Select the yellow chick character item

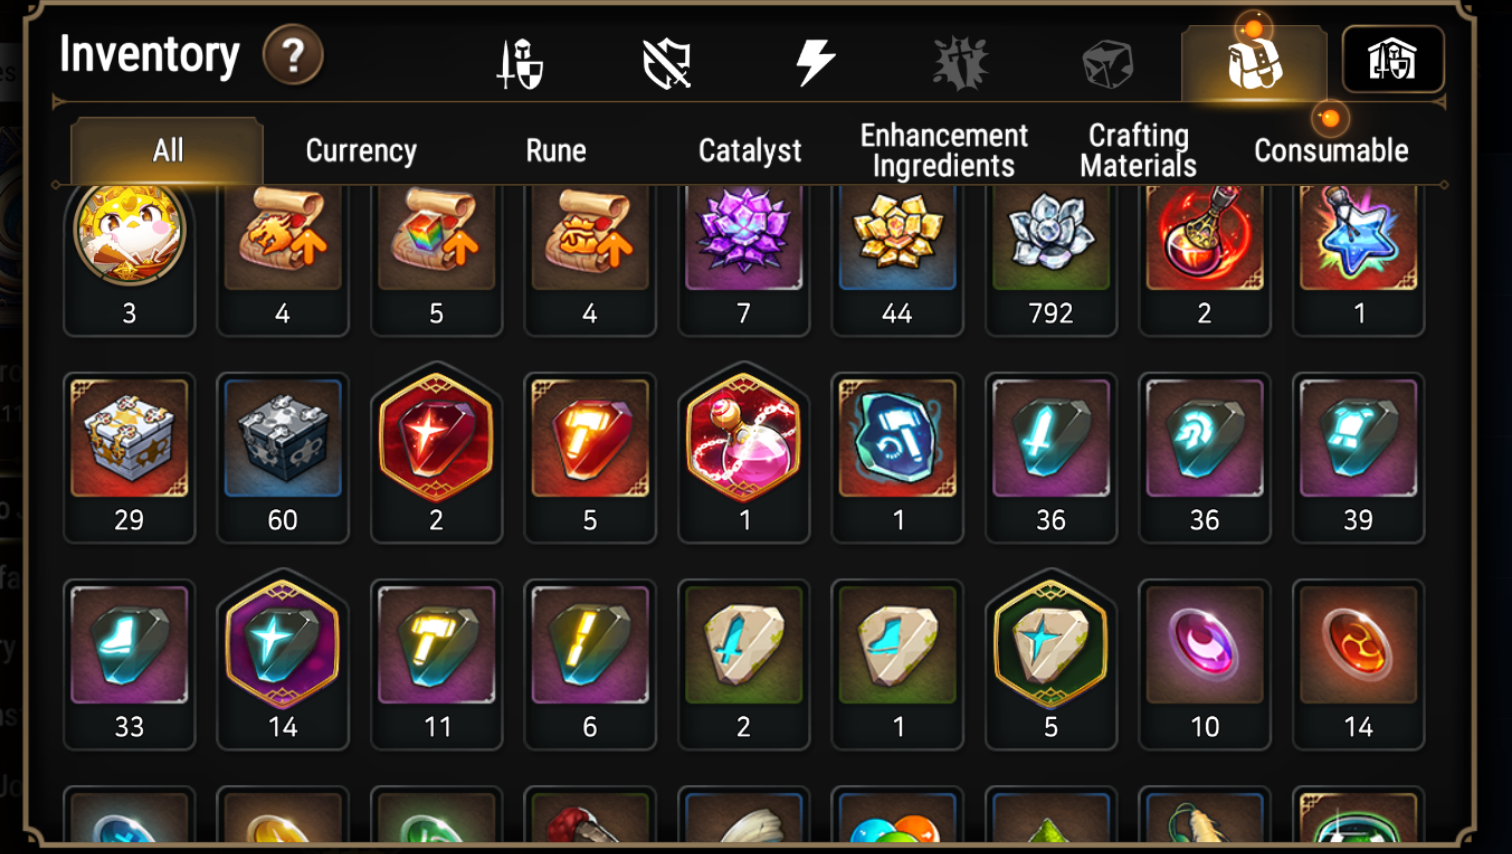pyautogui.click(x=129, y=260)
